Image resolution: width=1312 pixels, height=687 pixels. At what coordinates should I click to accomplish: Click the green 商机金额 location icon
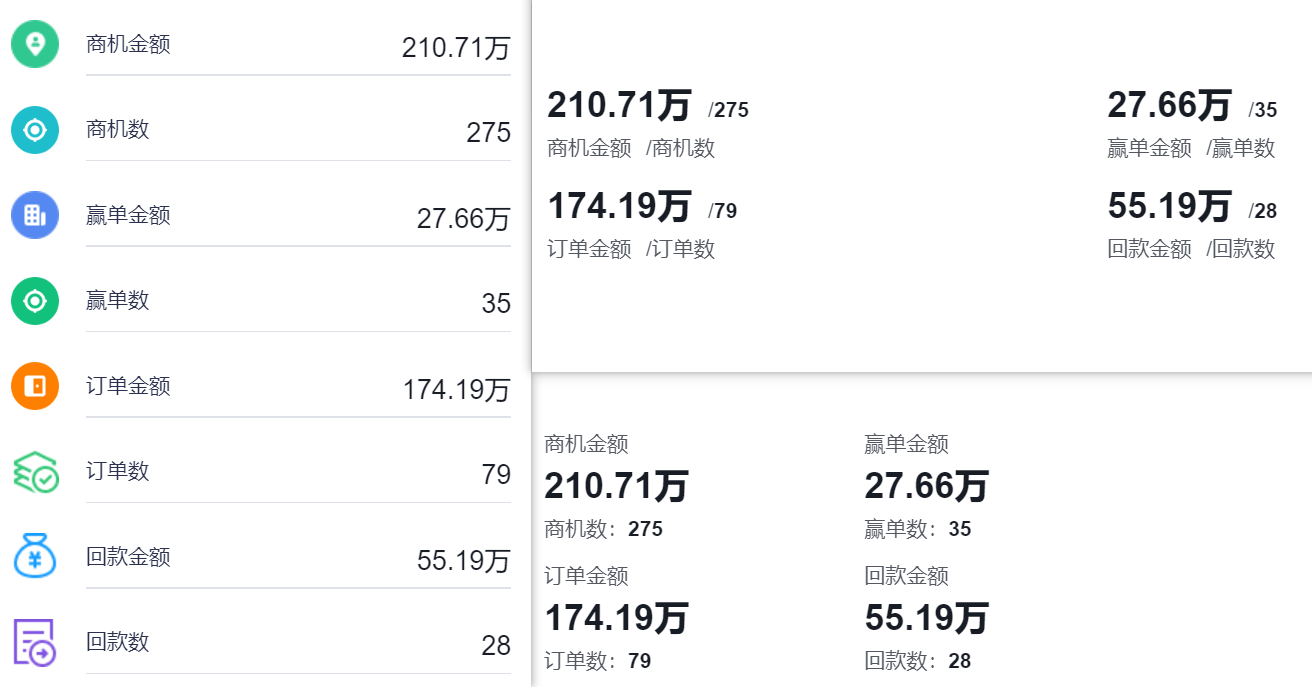35,44
